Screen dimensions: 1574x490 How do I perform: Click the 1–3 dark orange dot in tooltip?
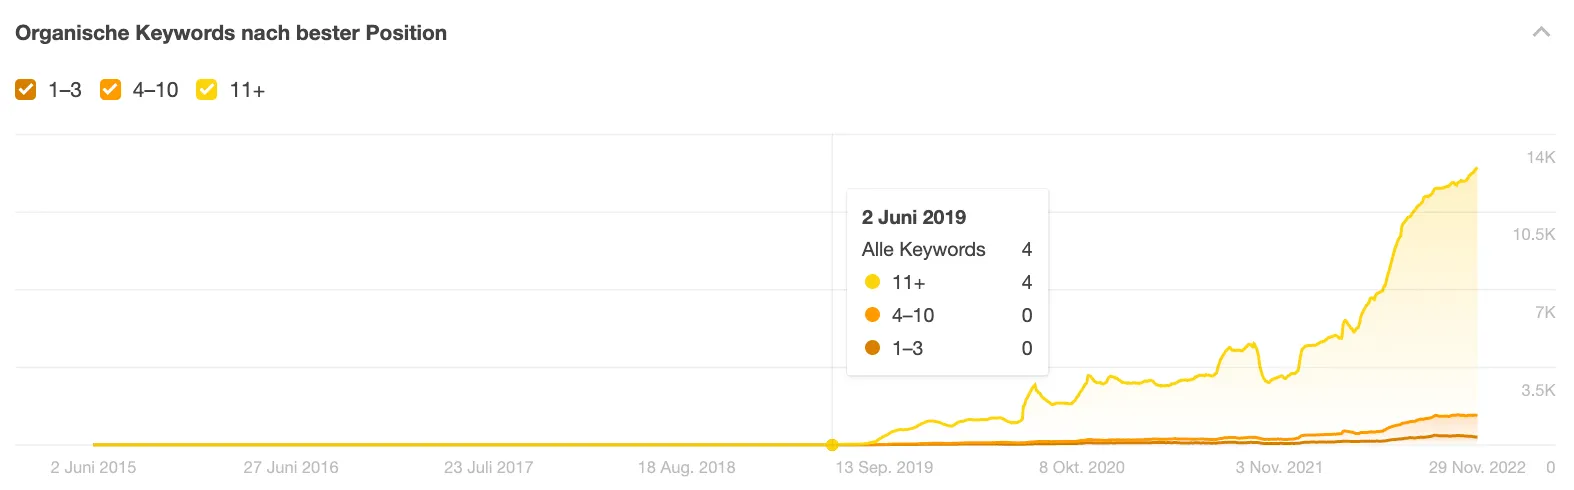coord(872,348)
